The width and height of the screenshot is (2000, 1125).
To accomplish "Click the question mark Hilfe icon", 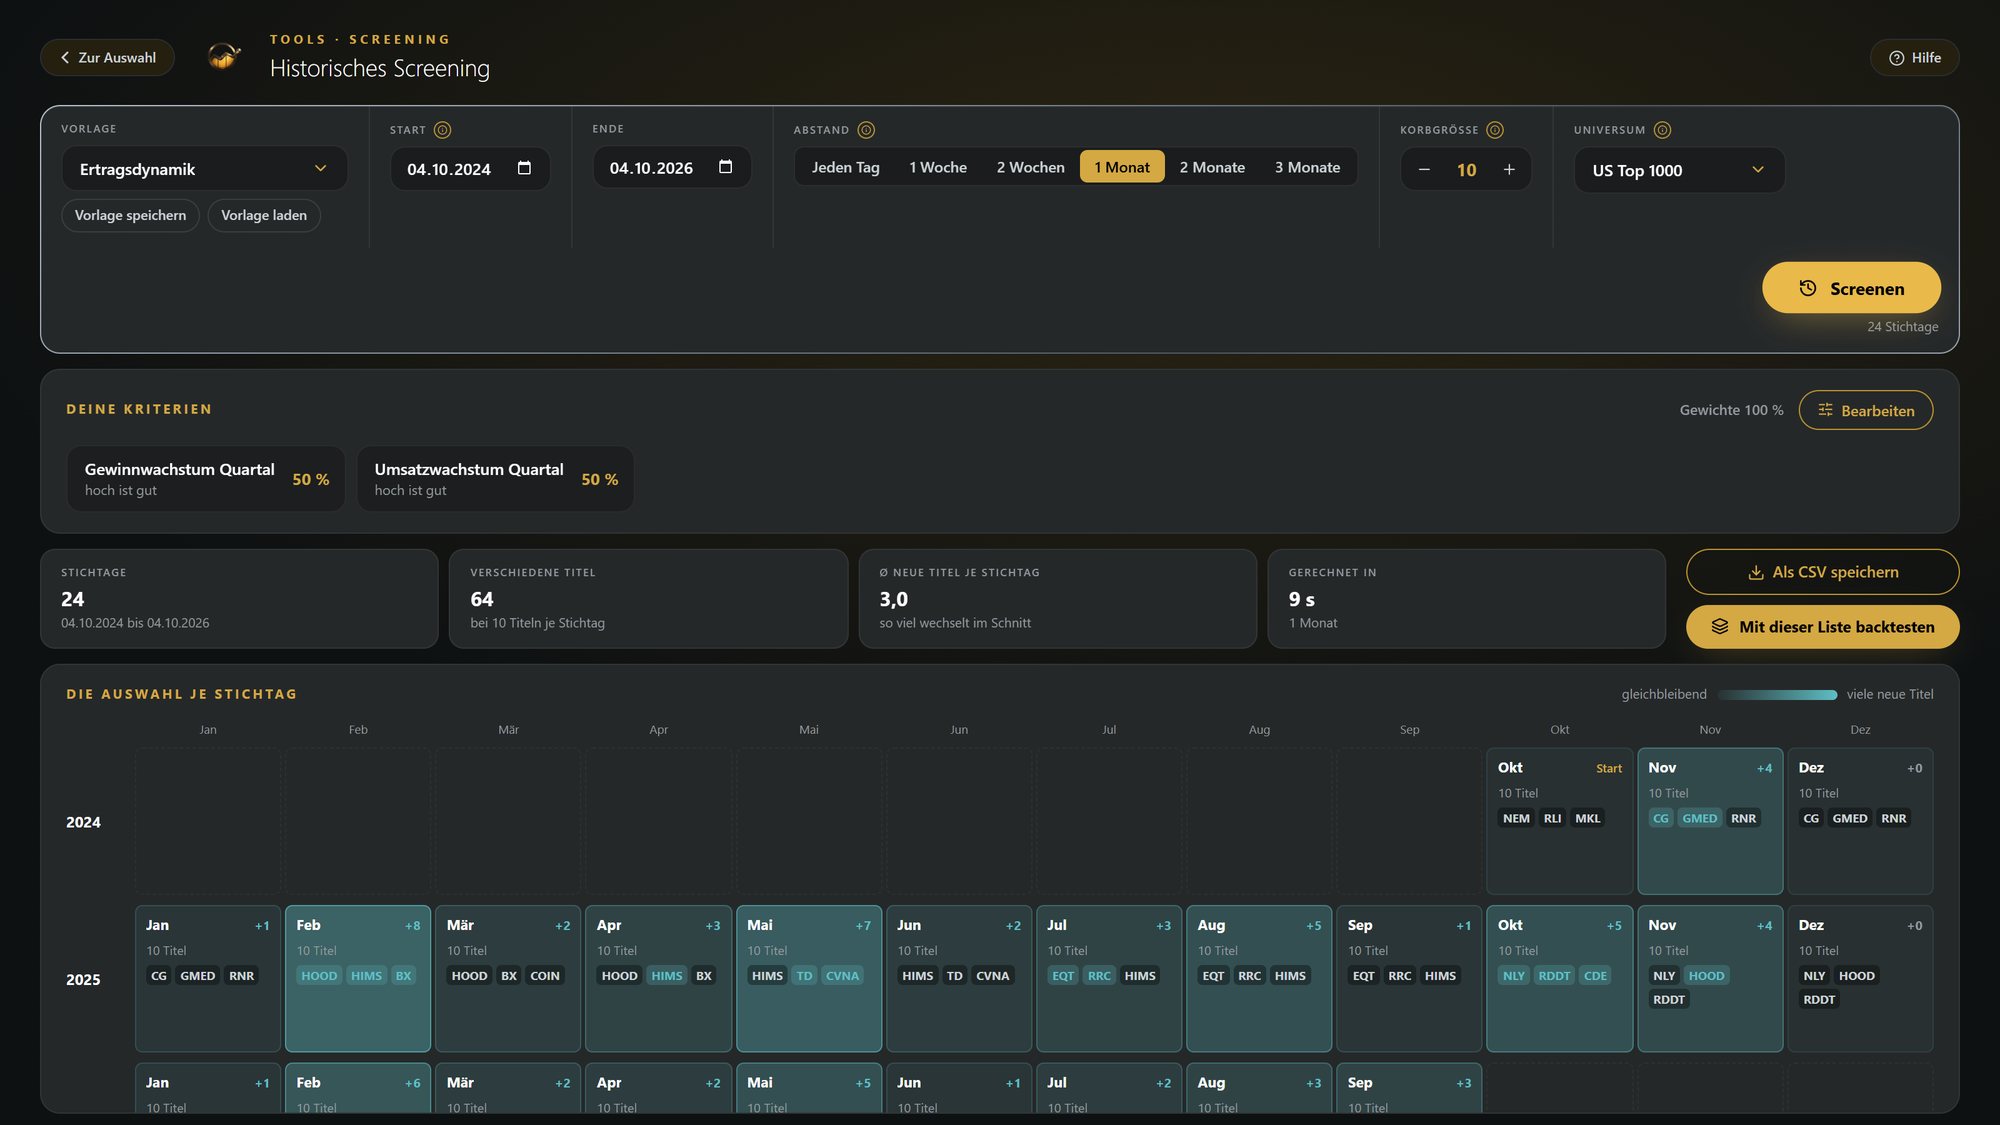I will pyautogui.click(x=1896, y=58).
